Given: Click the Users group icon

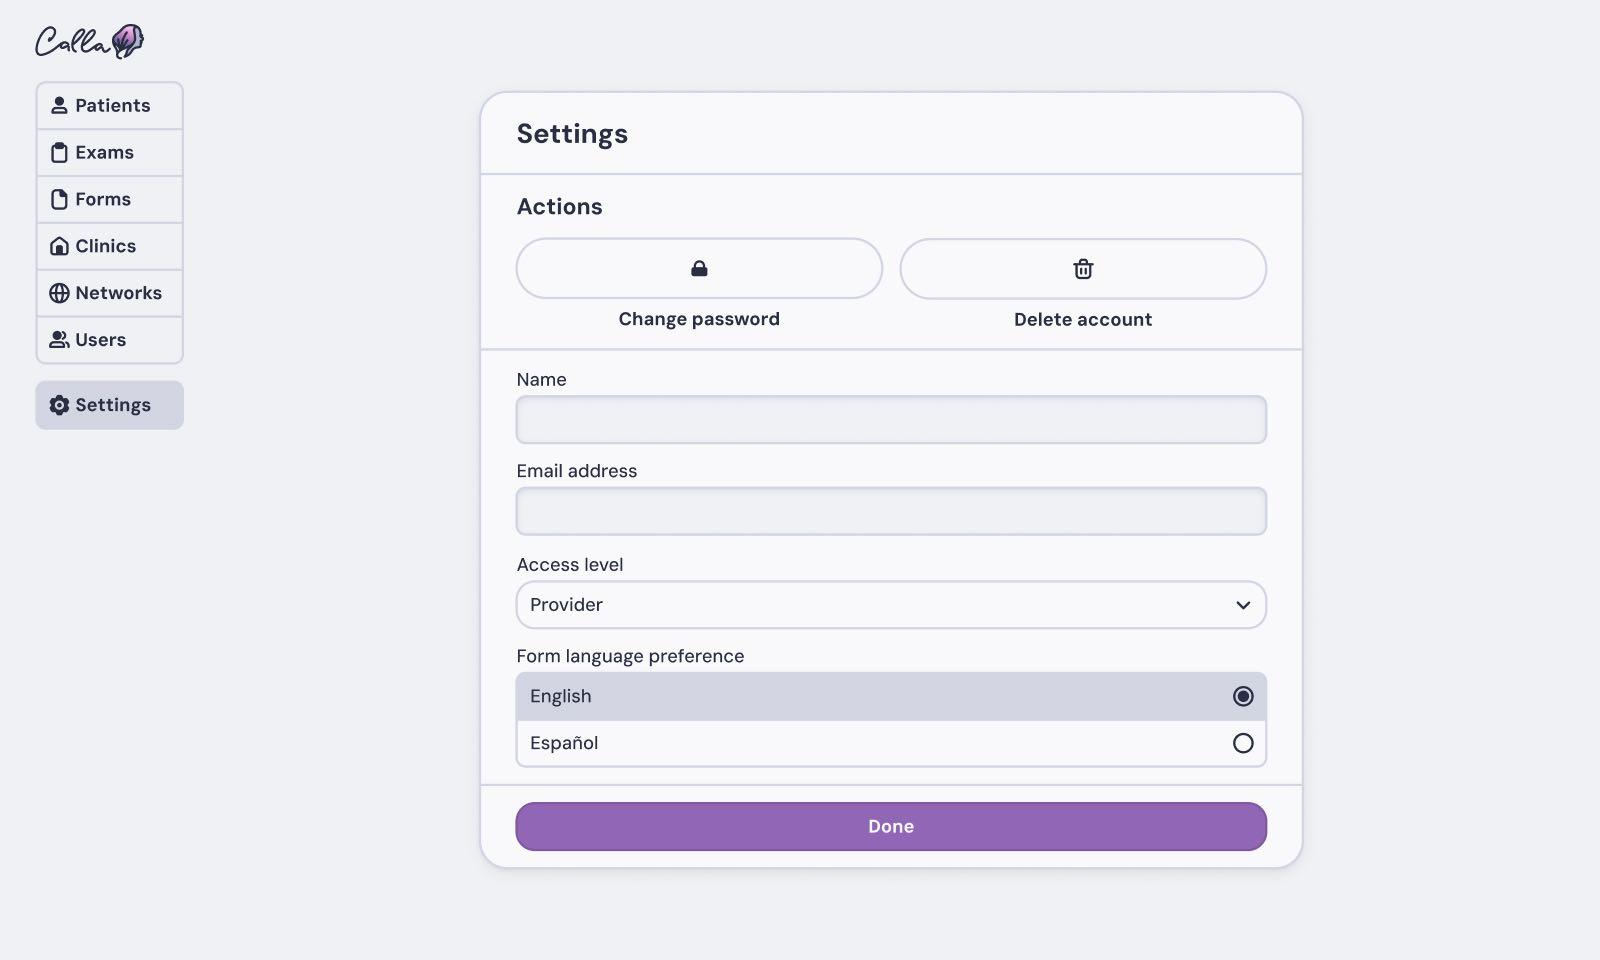Looking at the screenshot, I should pyautogui.click(x=59, y=340).
